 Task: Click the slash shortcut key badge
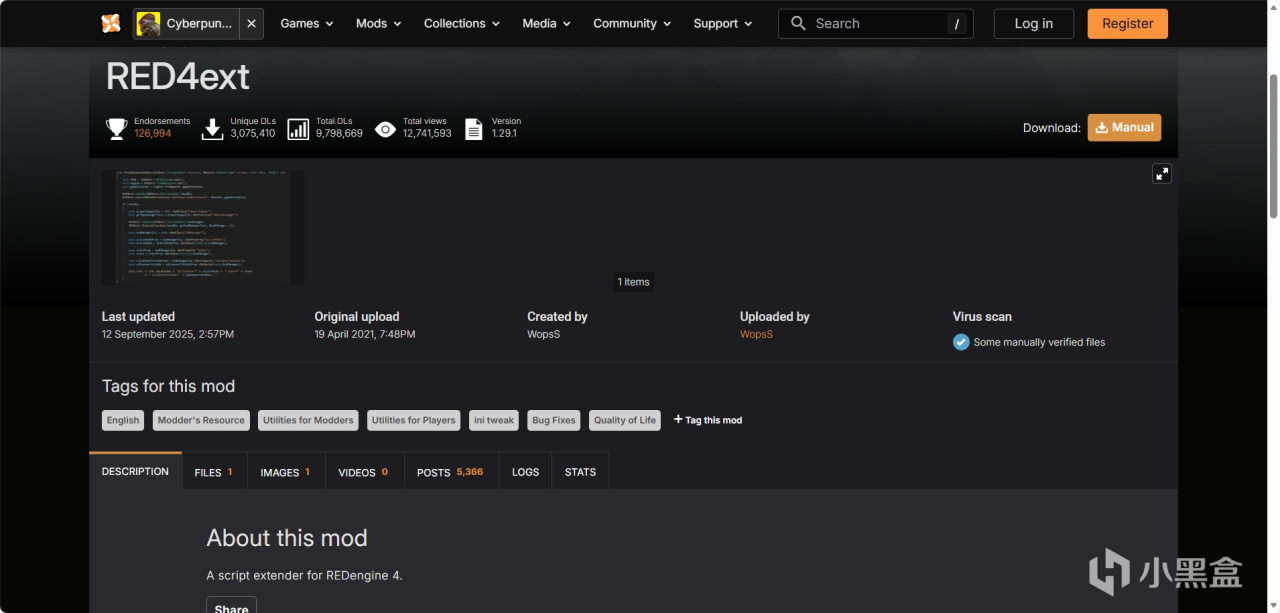957,23
